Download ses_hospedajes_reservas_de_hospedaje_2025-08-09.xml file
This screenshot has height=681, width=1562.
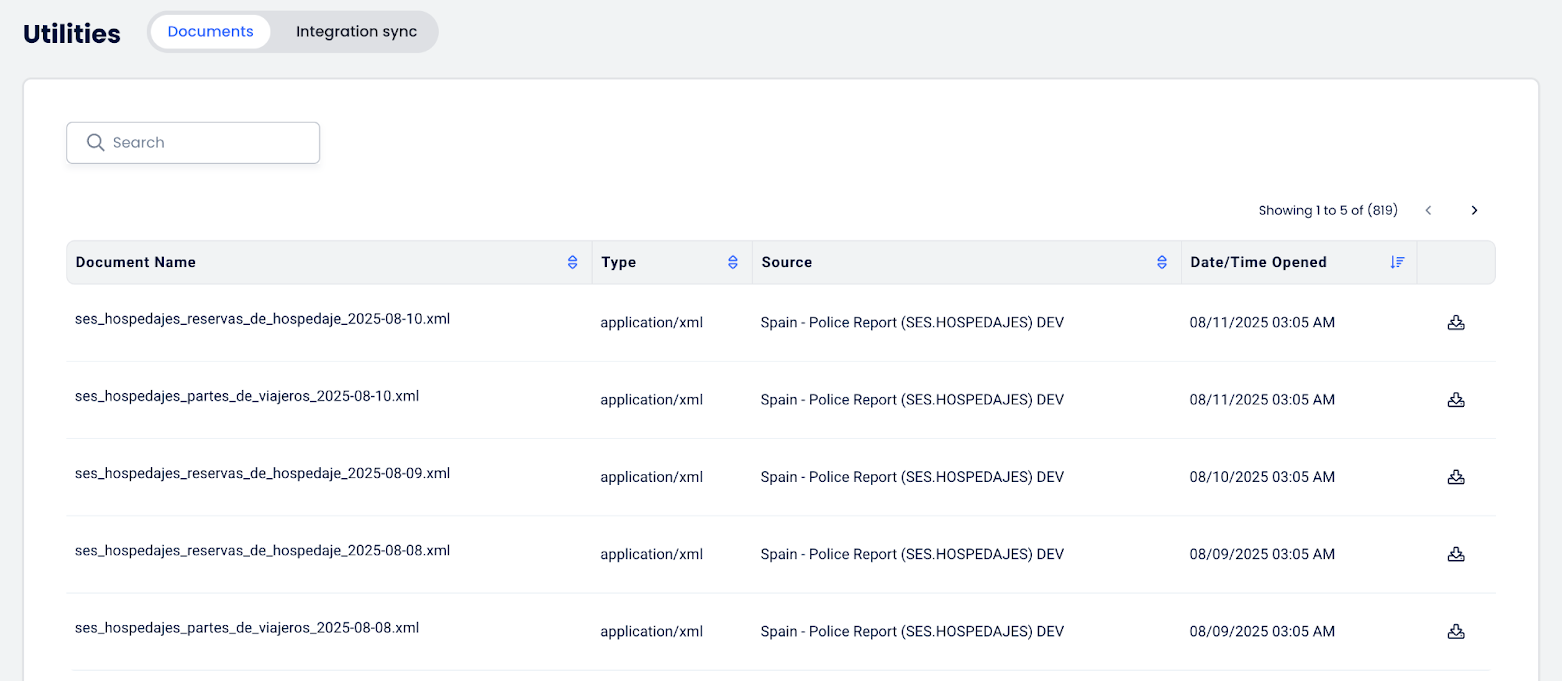point(1456,477)
